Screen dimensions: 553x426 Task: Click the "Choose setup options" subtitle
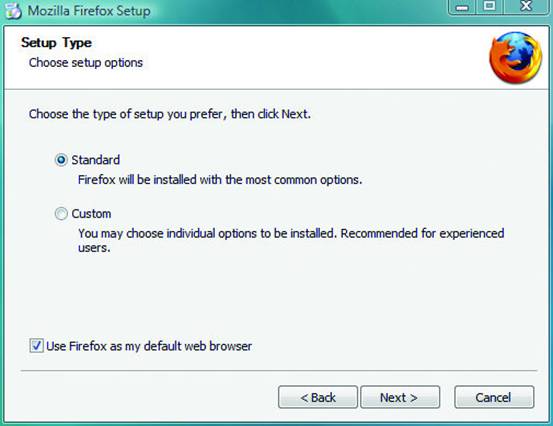86,63
